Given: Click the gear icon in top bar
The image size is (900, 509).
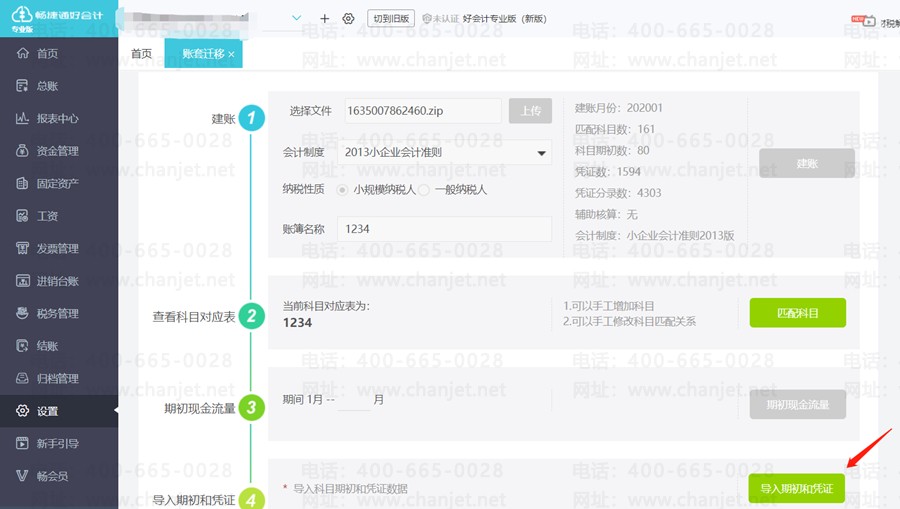Looking at the screenshot, I should 348,18.
